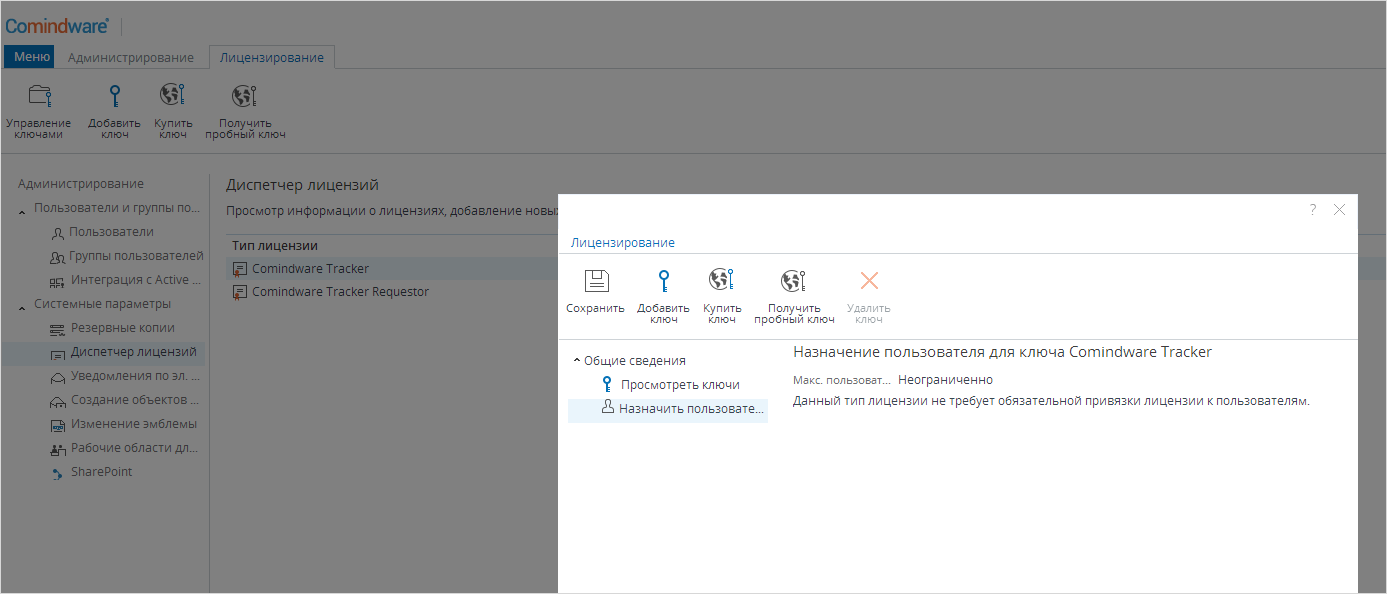This screenshot has width=1387, height=594.
Task: Click license icon of Comindware Tracker row
Action: coord(239,268)
